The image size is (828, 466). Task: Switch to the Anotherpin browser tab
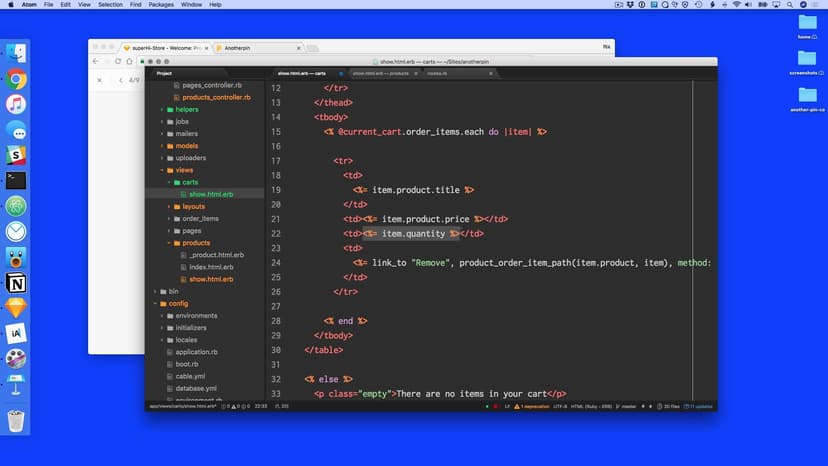pyautogui.click(x=254, y=47)
